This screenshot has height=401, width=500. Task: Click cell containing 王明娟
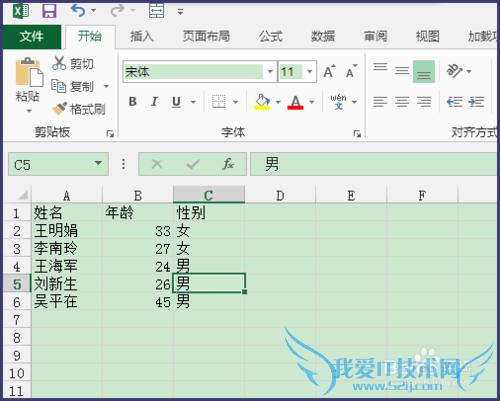point(67,231)
